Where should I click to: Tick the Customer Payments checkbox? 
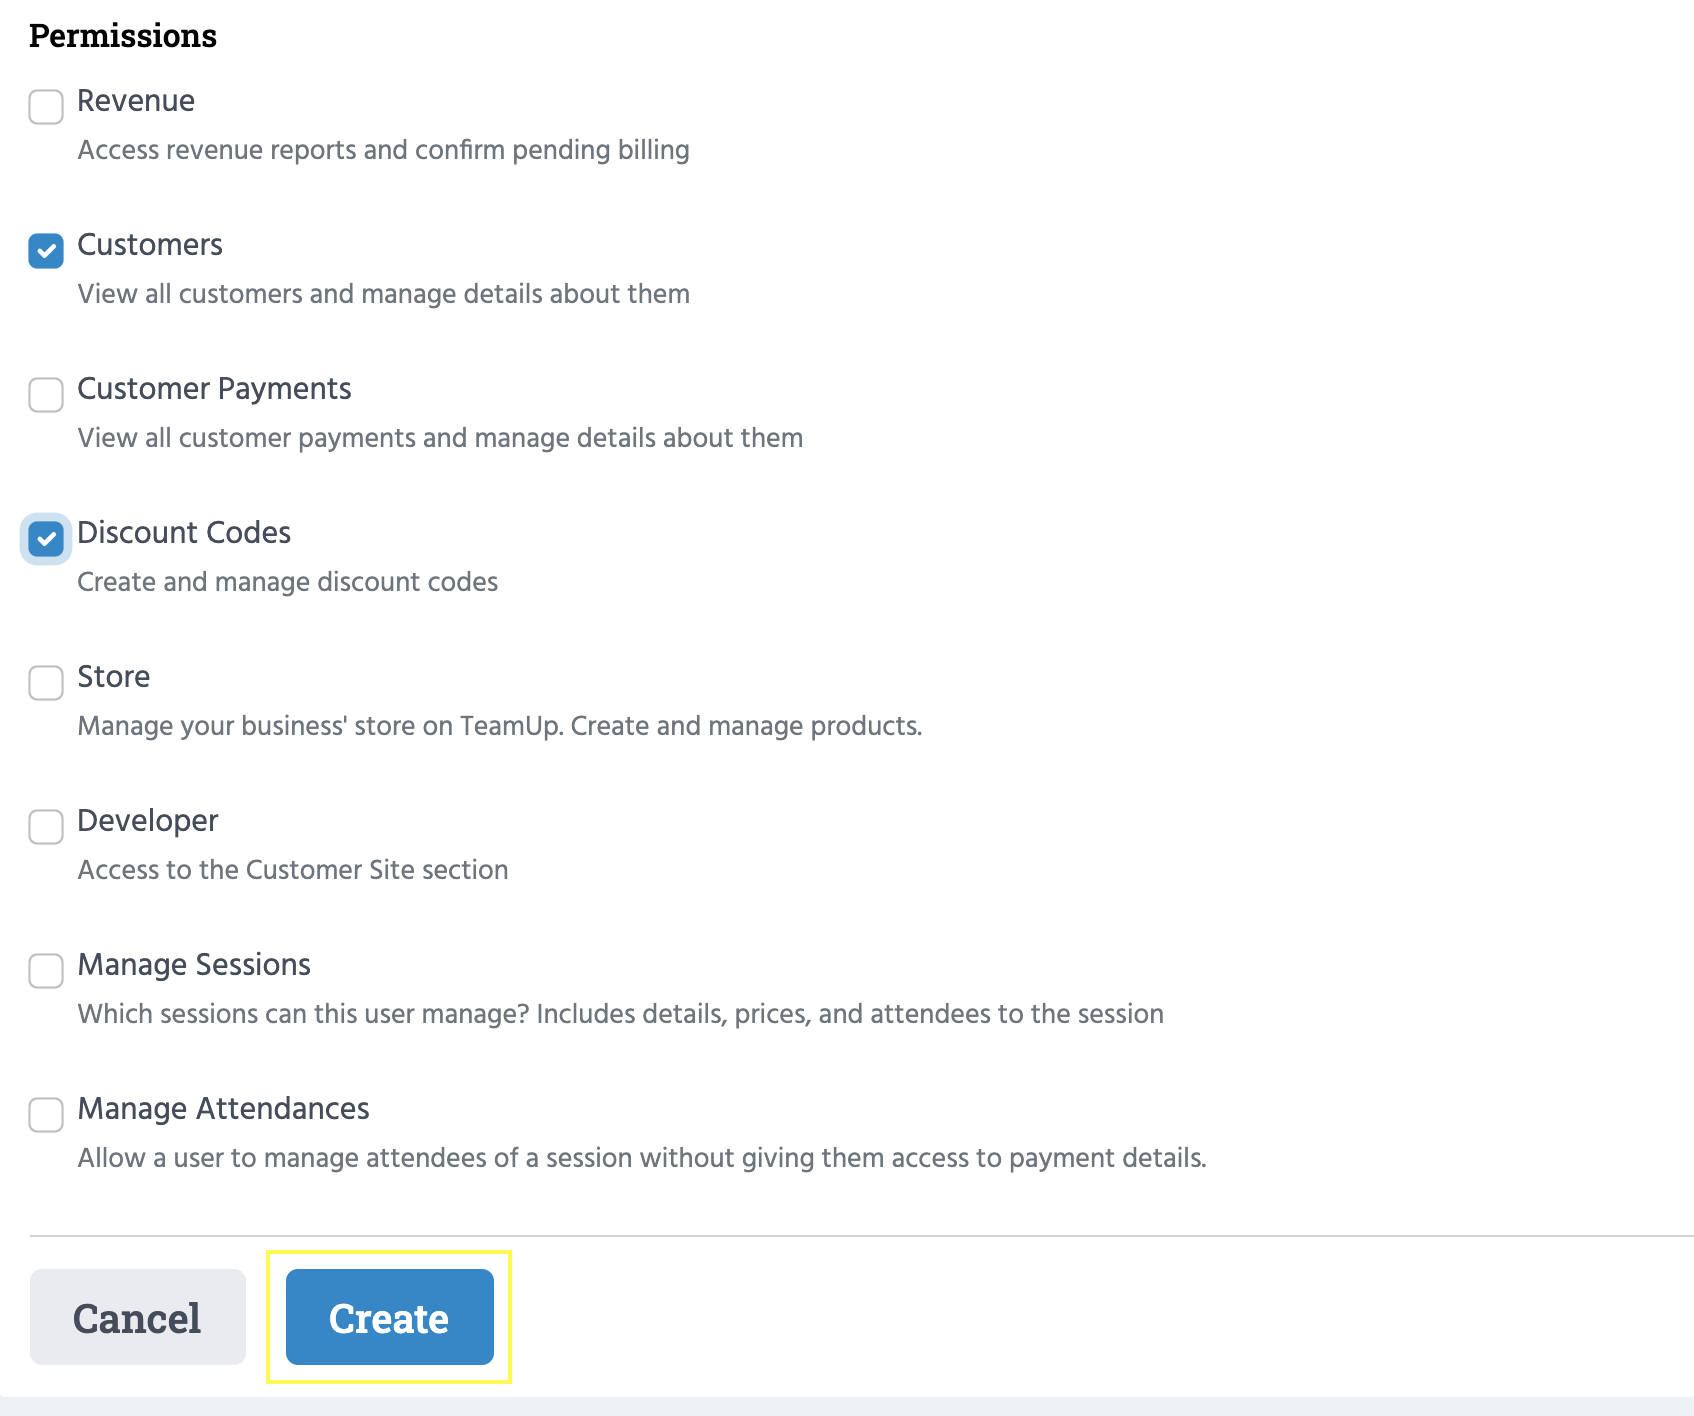coord(46,395)
